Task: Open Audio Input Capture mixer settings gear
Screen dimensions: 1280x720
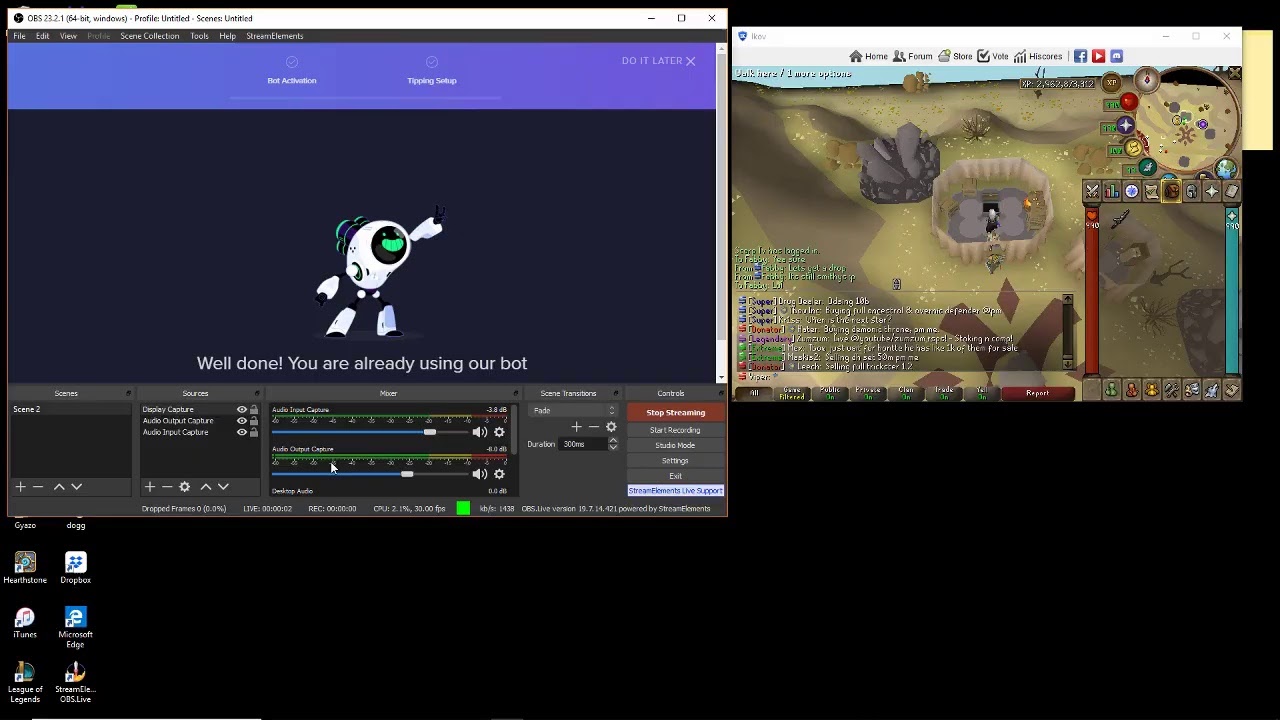Action: click(499, 432)
